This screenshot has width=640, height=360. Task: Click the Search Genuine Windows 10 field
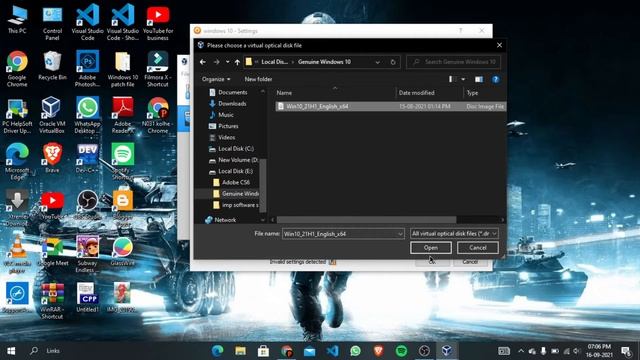453,62
